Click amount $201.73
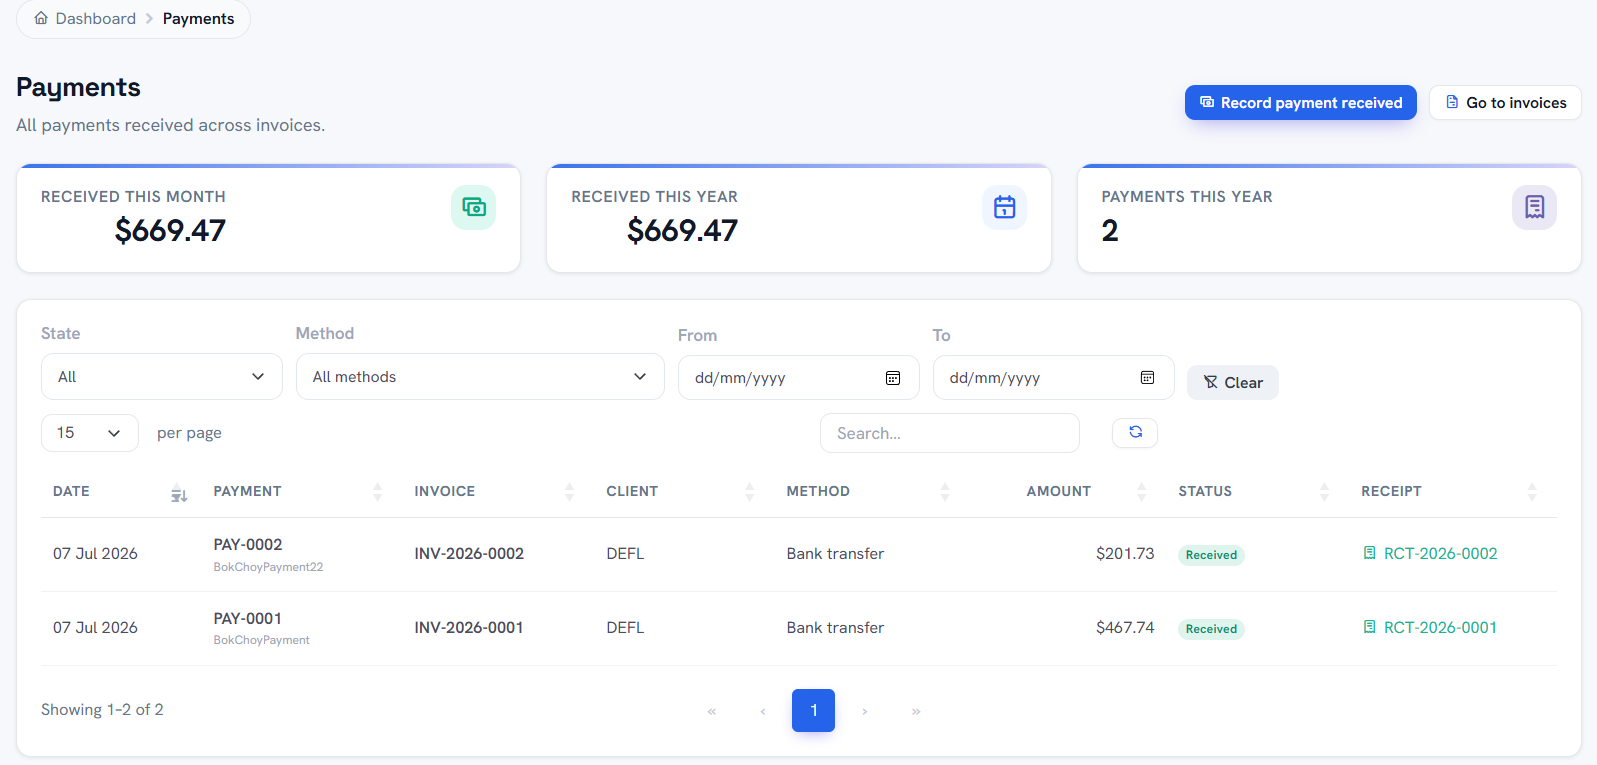 point(1125,553)
